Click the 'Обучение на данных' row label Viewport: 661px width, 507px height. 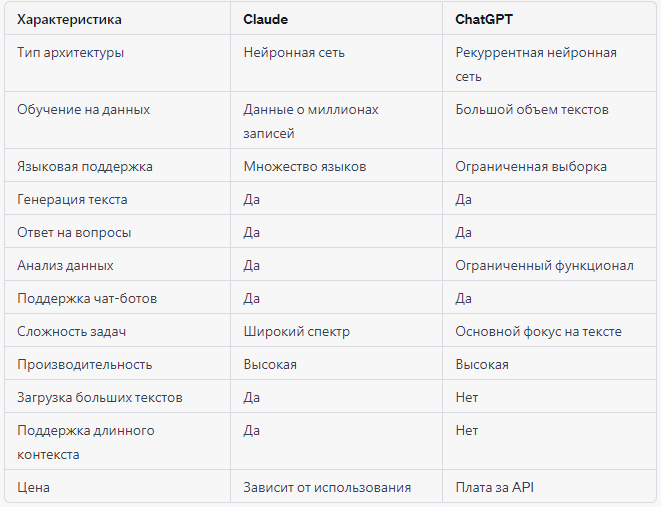(84, 109)
